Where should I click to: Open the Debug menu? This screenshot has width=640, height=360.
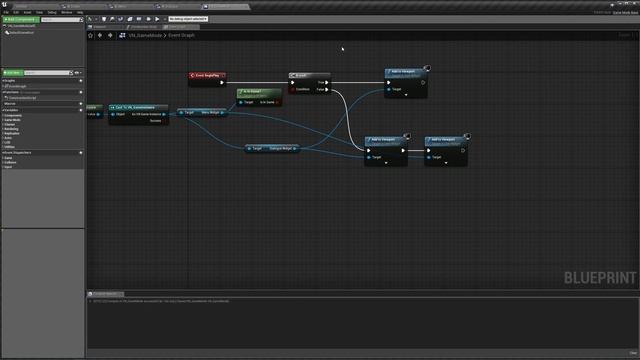coord(52,12)
